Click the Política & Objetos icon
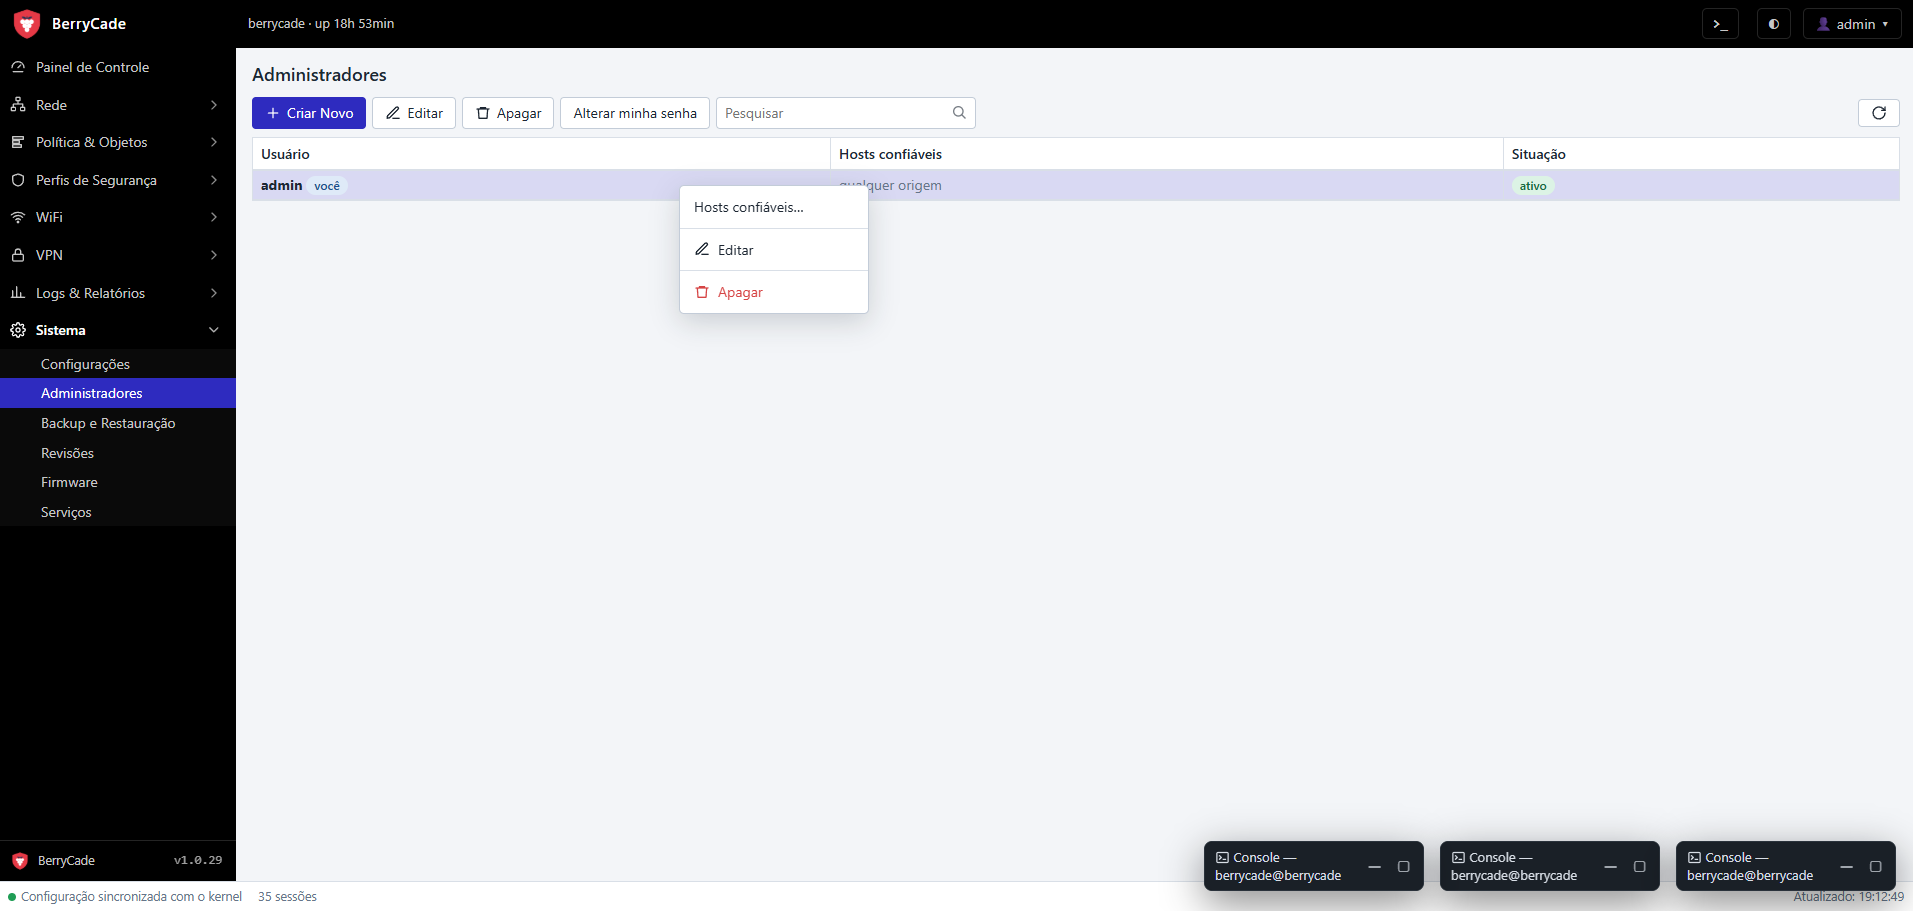Screen dimensions: 1913x911 (x=18, y=142)
